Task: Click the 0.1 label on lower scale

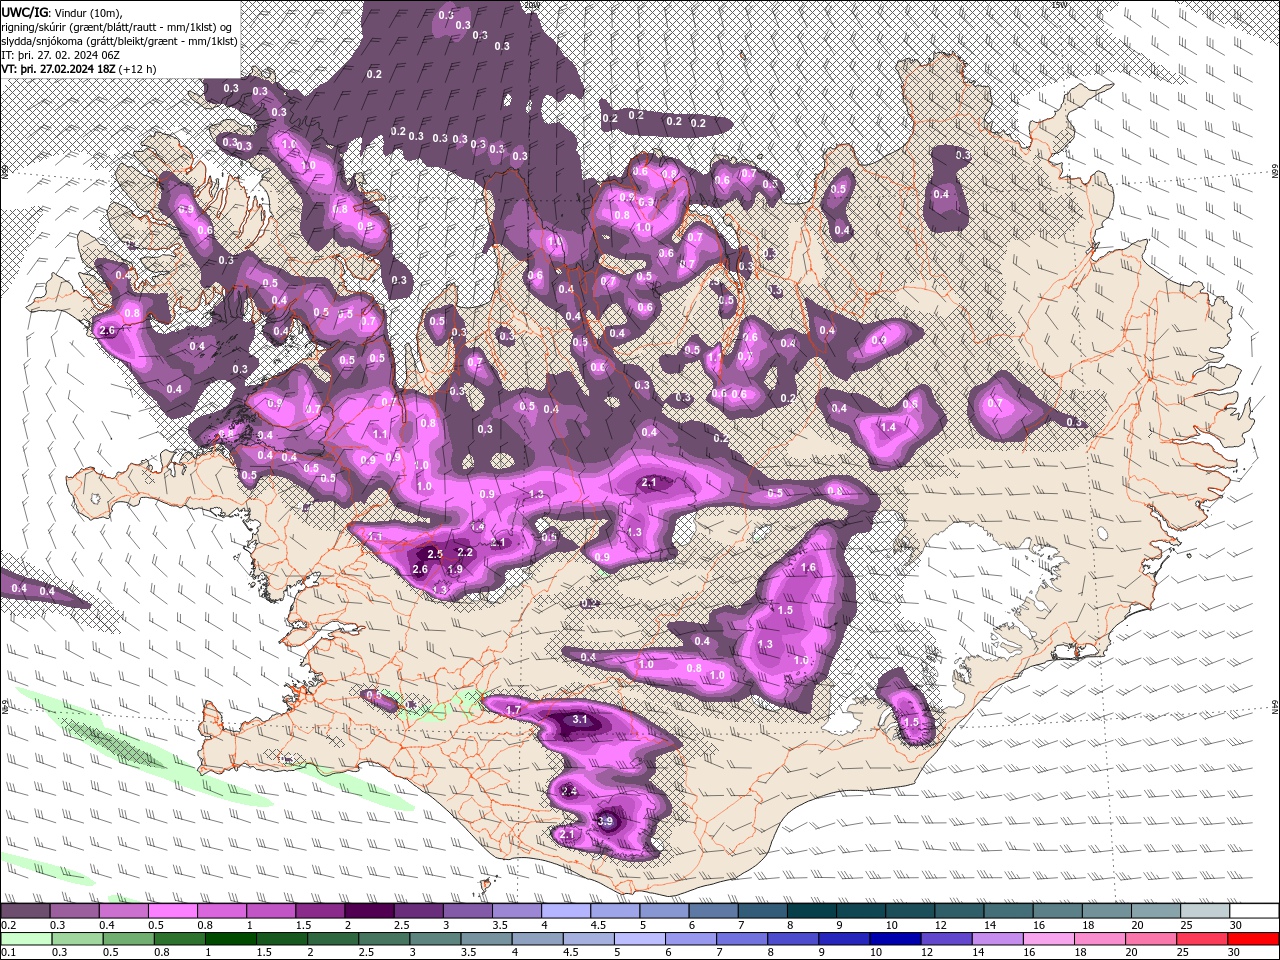Action: point(7,952)
